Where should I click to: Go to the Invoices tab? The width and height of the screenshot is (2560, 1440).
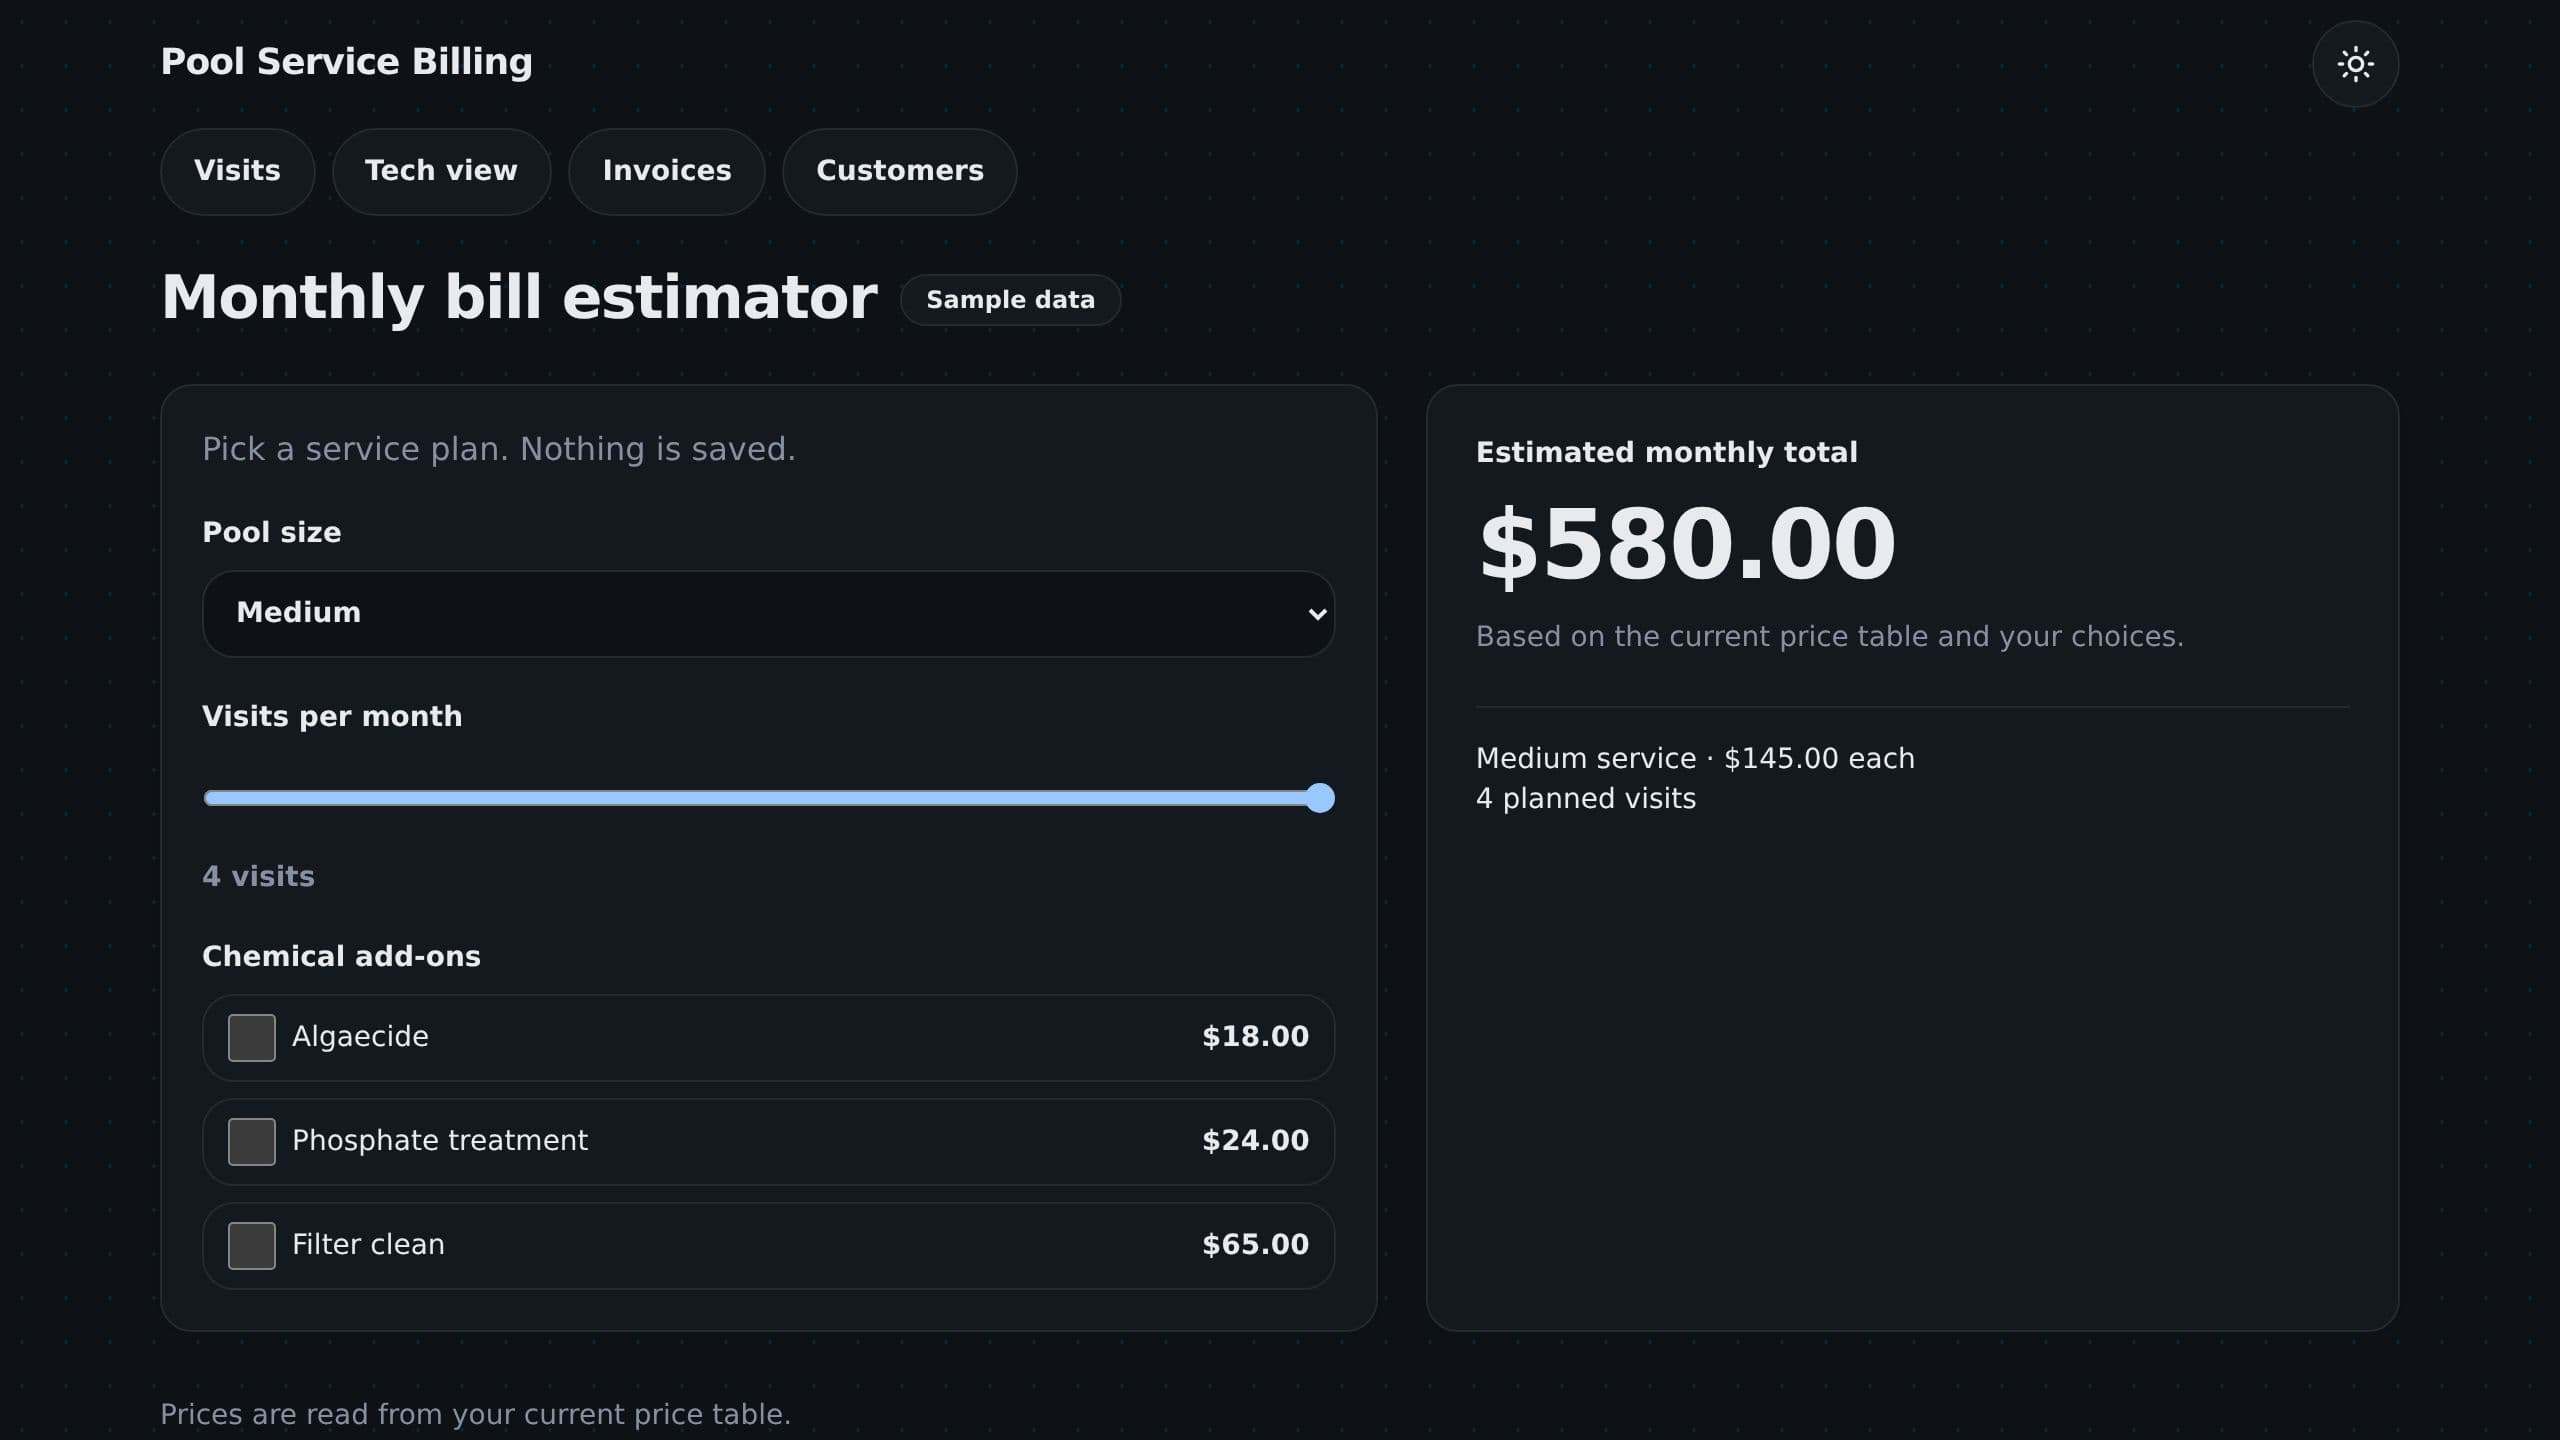667,171
